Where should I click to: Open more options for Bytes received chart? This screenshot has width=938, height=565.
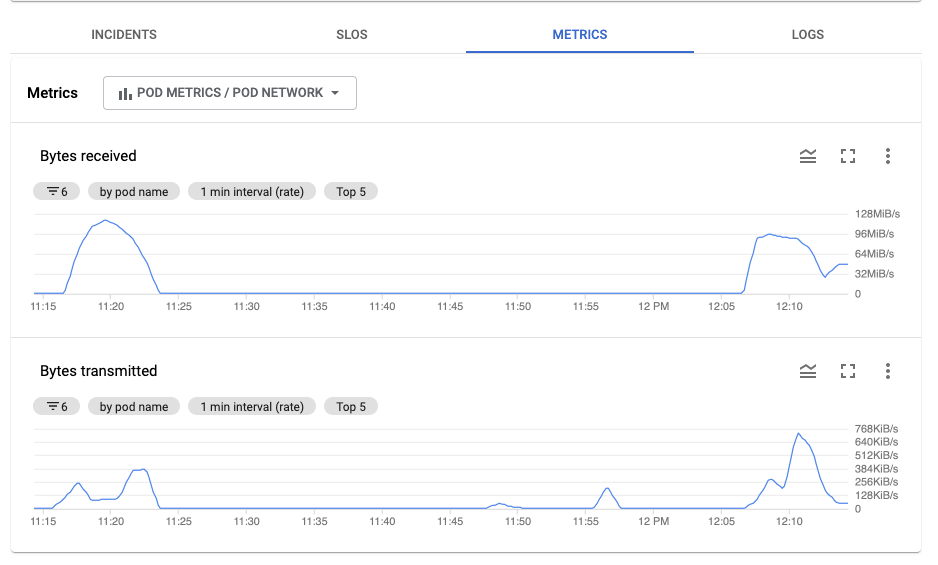pos(888,156)
